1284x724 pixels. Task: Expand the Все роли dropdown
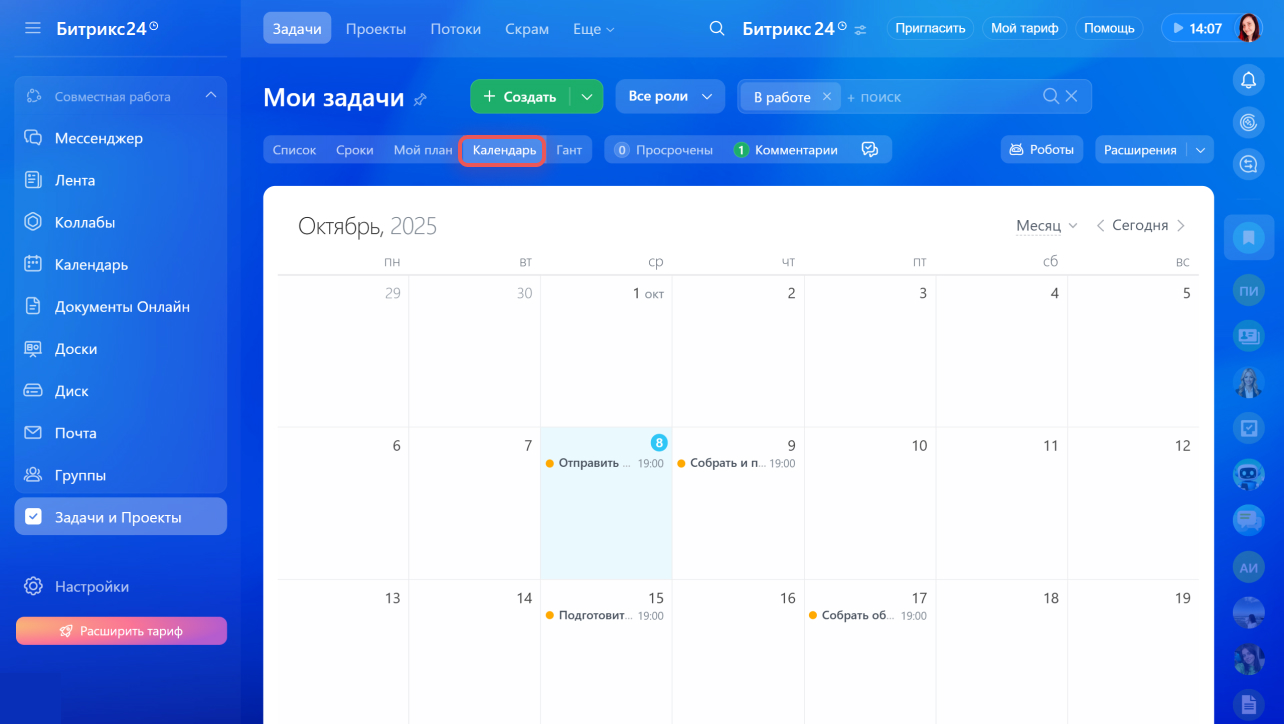669,96
